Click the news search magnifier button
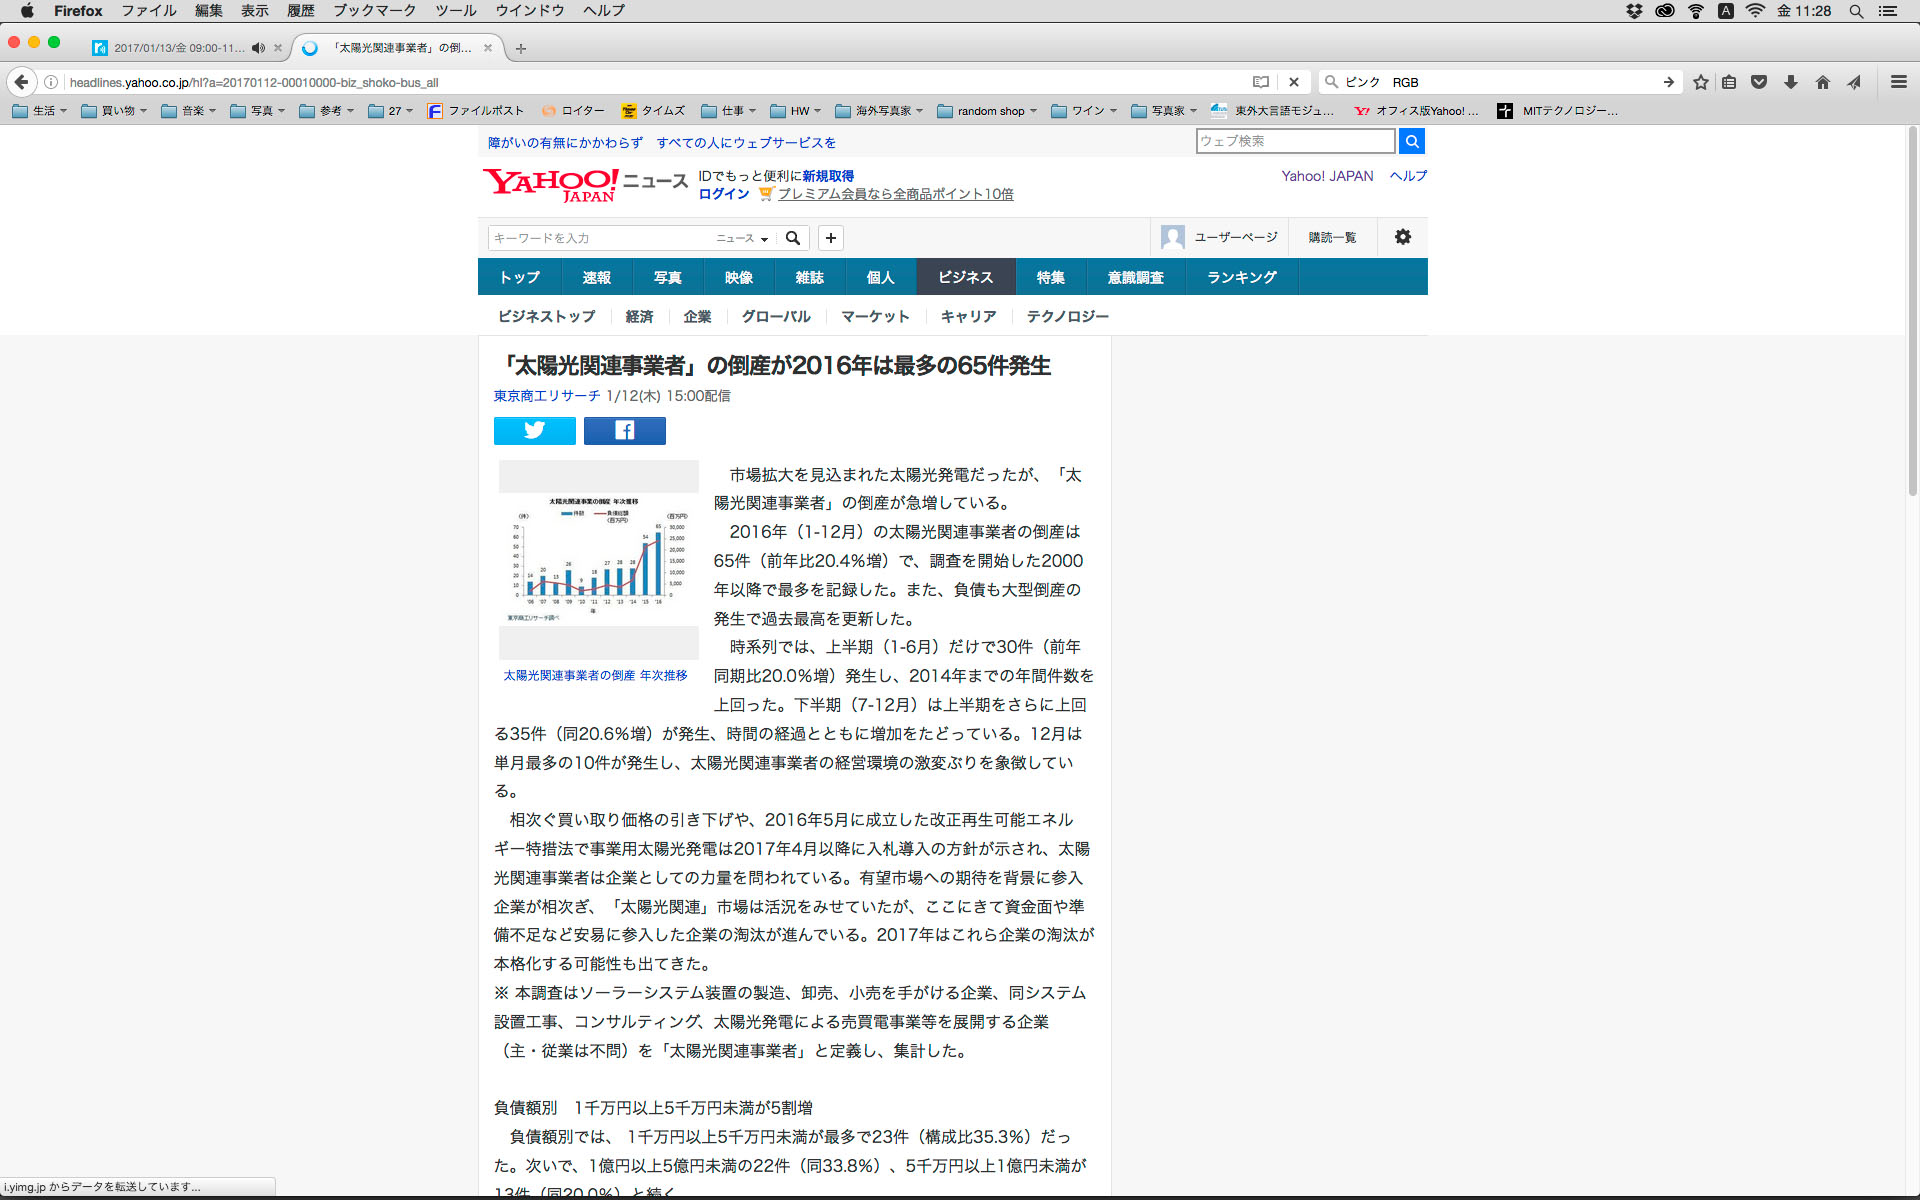 click(x=793, y=238)
